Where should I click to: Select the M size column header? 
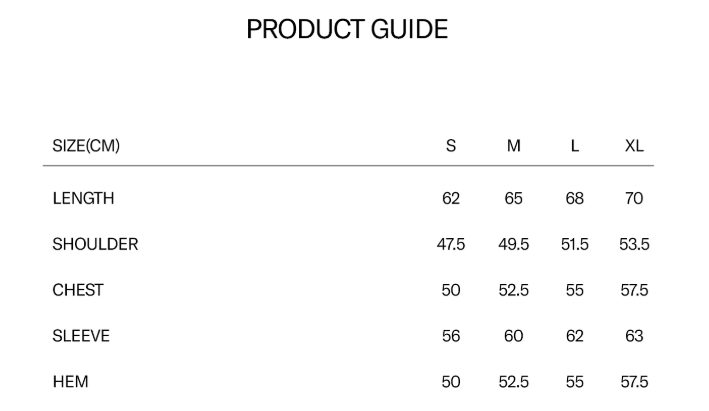[514, 146]
